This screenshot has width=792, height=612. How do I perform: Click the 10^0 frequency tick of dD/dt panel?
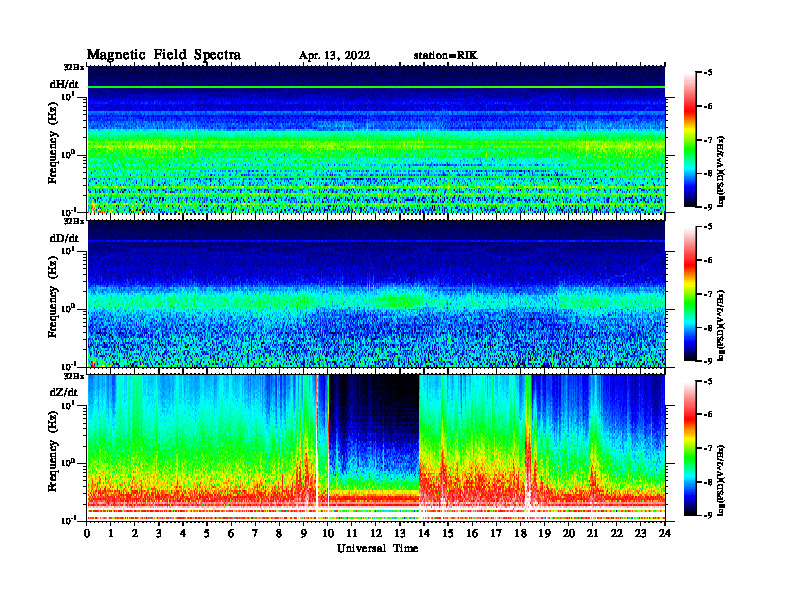click(x=68, y=308)
